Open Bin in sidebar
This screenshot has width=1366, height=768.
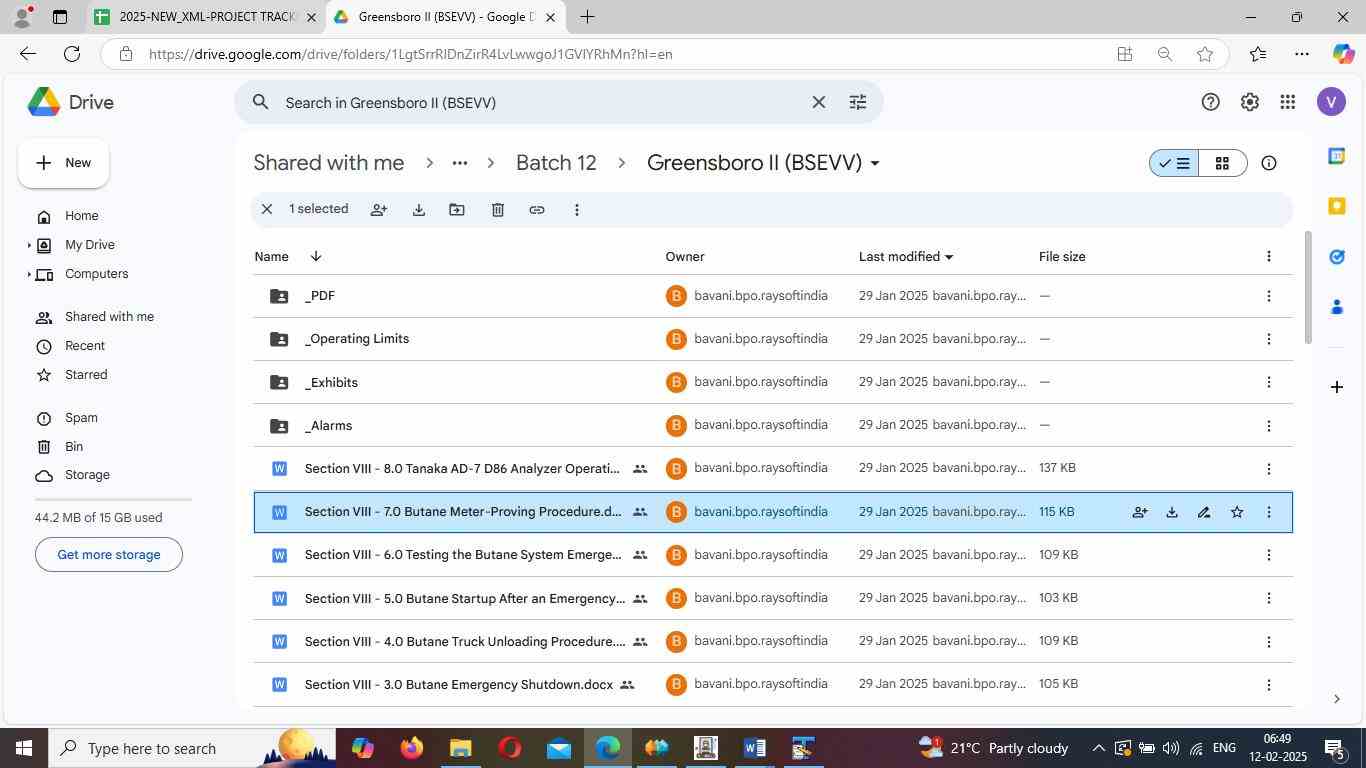(74, 447)
